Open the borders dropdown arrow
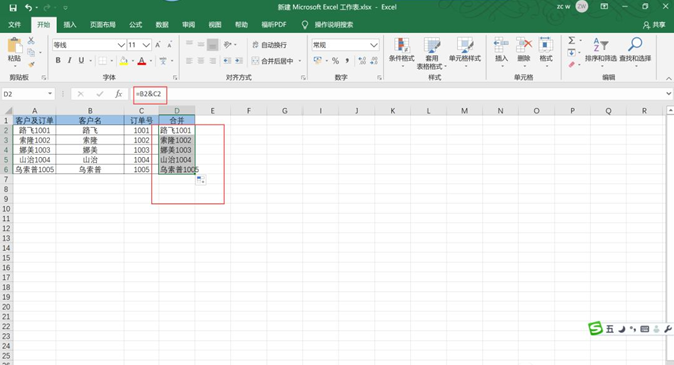The image size is (674, 365). [112, 61]
